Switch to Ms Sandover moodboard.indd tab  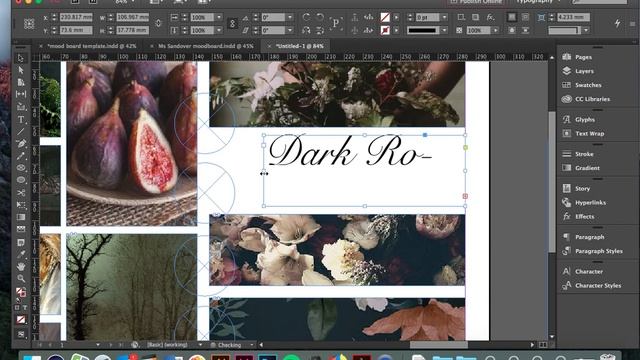[x=206, y=46]
